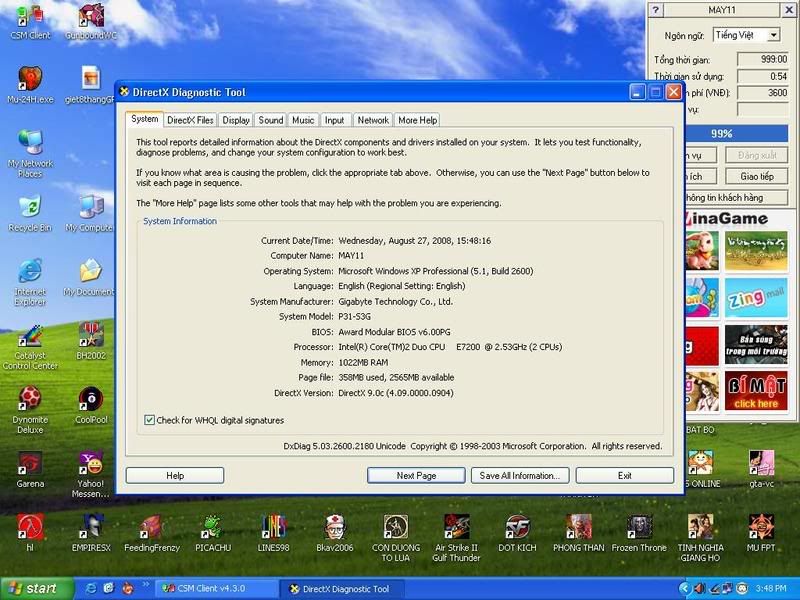Expand the Ngôn ngữ language dropdown
800x600 pixels.
[x=773, y=35]
